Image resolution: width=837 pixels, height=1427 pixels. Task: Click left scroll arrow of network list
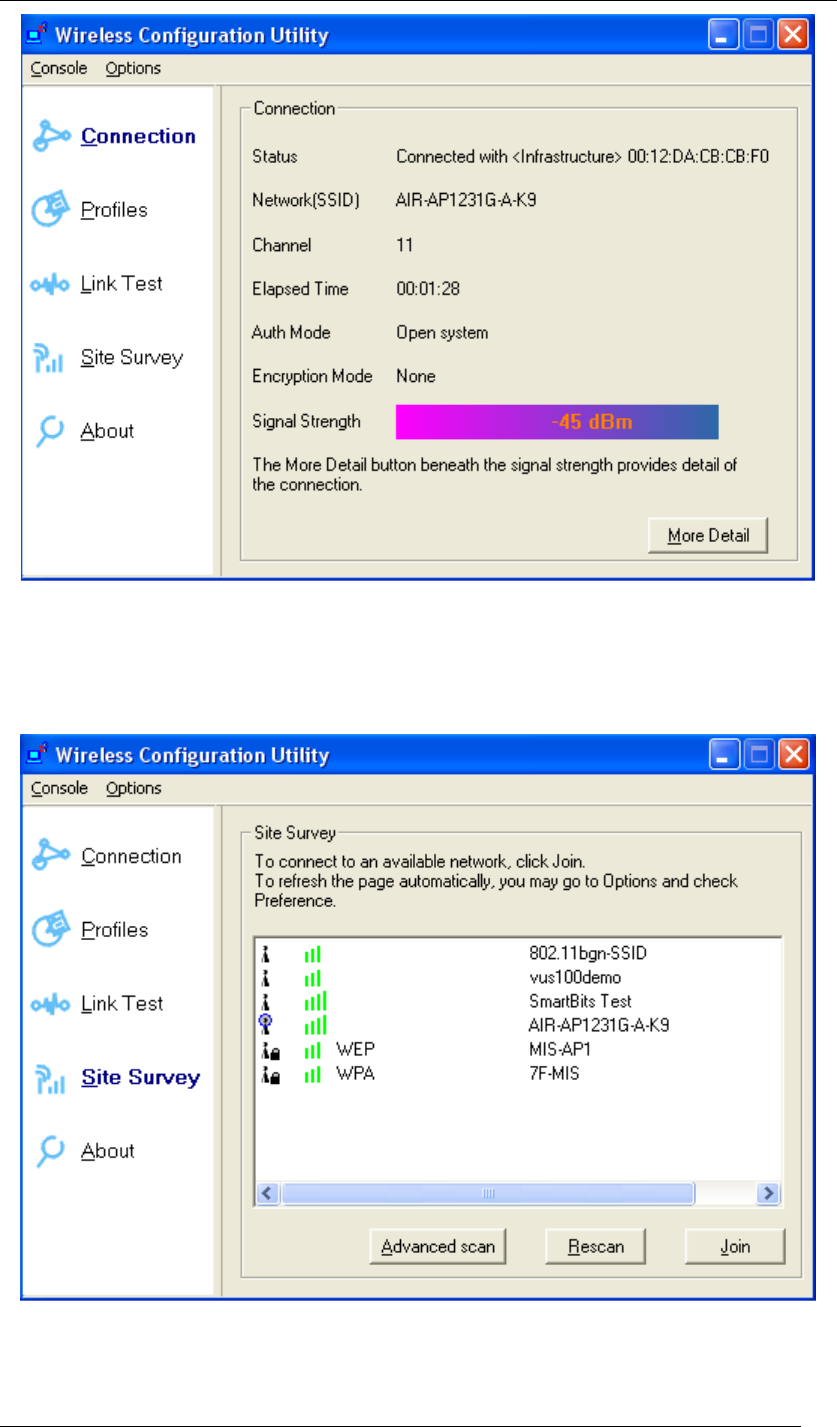267,1193
